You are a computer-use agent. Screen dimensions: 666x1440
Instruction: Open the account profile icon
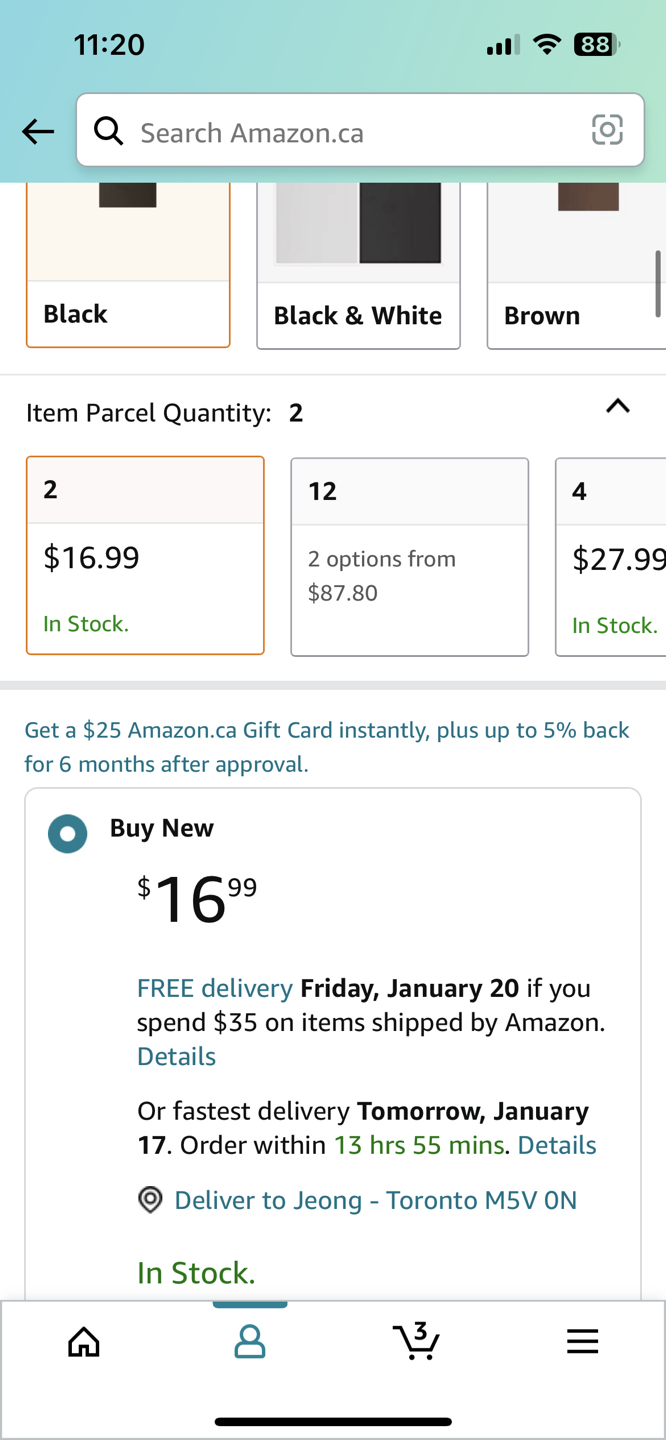click(x=250, y=1341)
